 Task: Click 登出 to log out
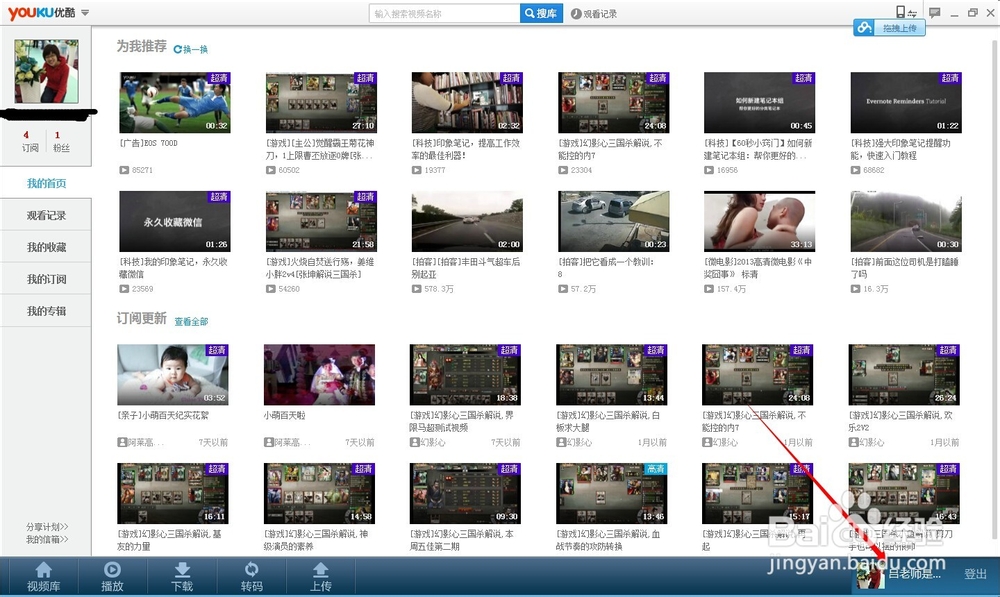click(975, 574)
